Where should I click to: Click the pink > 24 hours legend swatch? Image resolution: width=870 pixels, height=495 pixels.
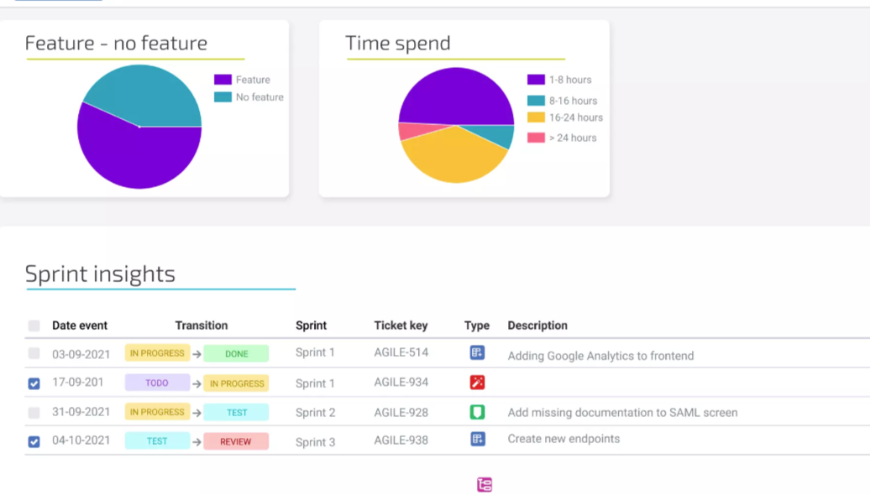point(536,138)
